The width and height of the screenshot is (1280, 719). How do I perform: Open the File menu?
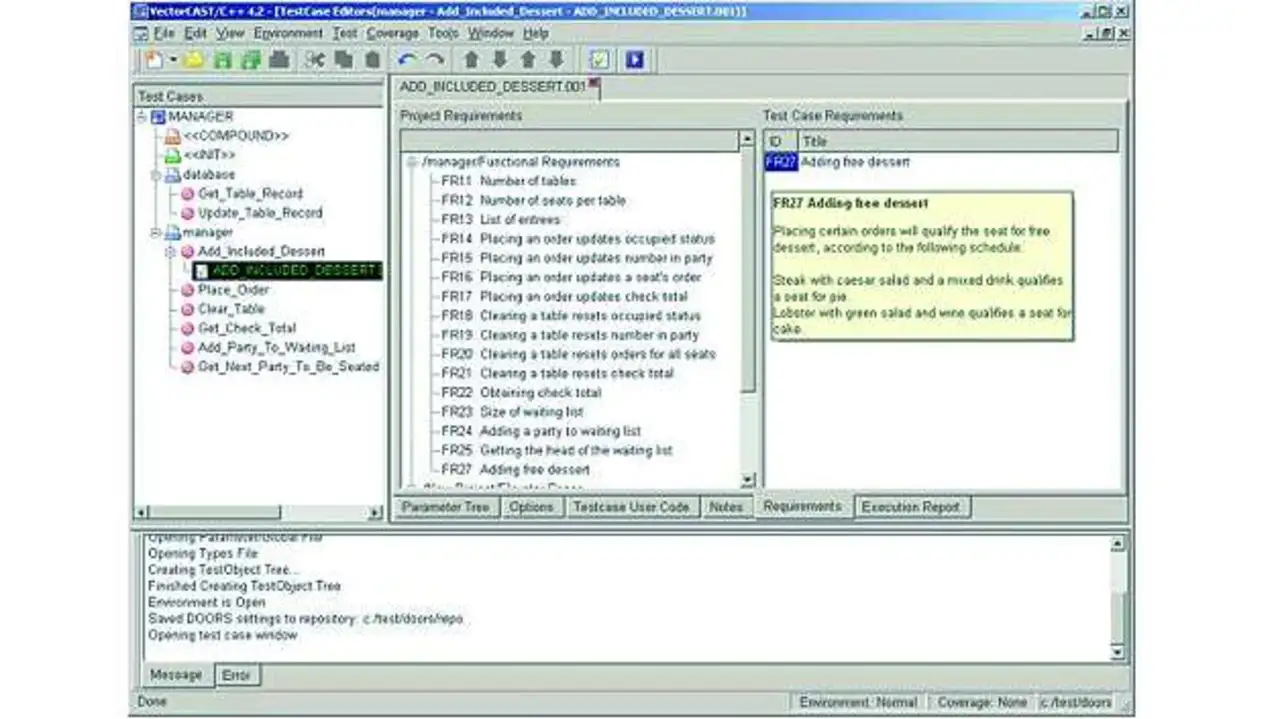tap(164, 33)
